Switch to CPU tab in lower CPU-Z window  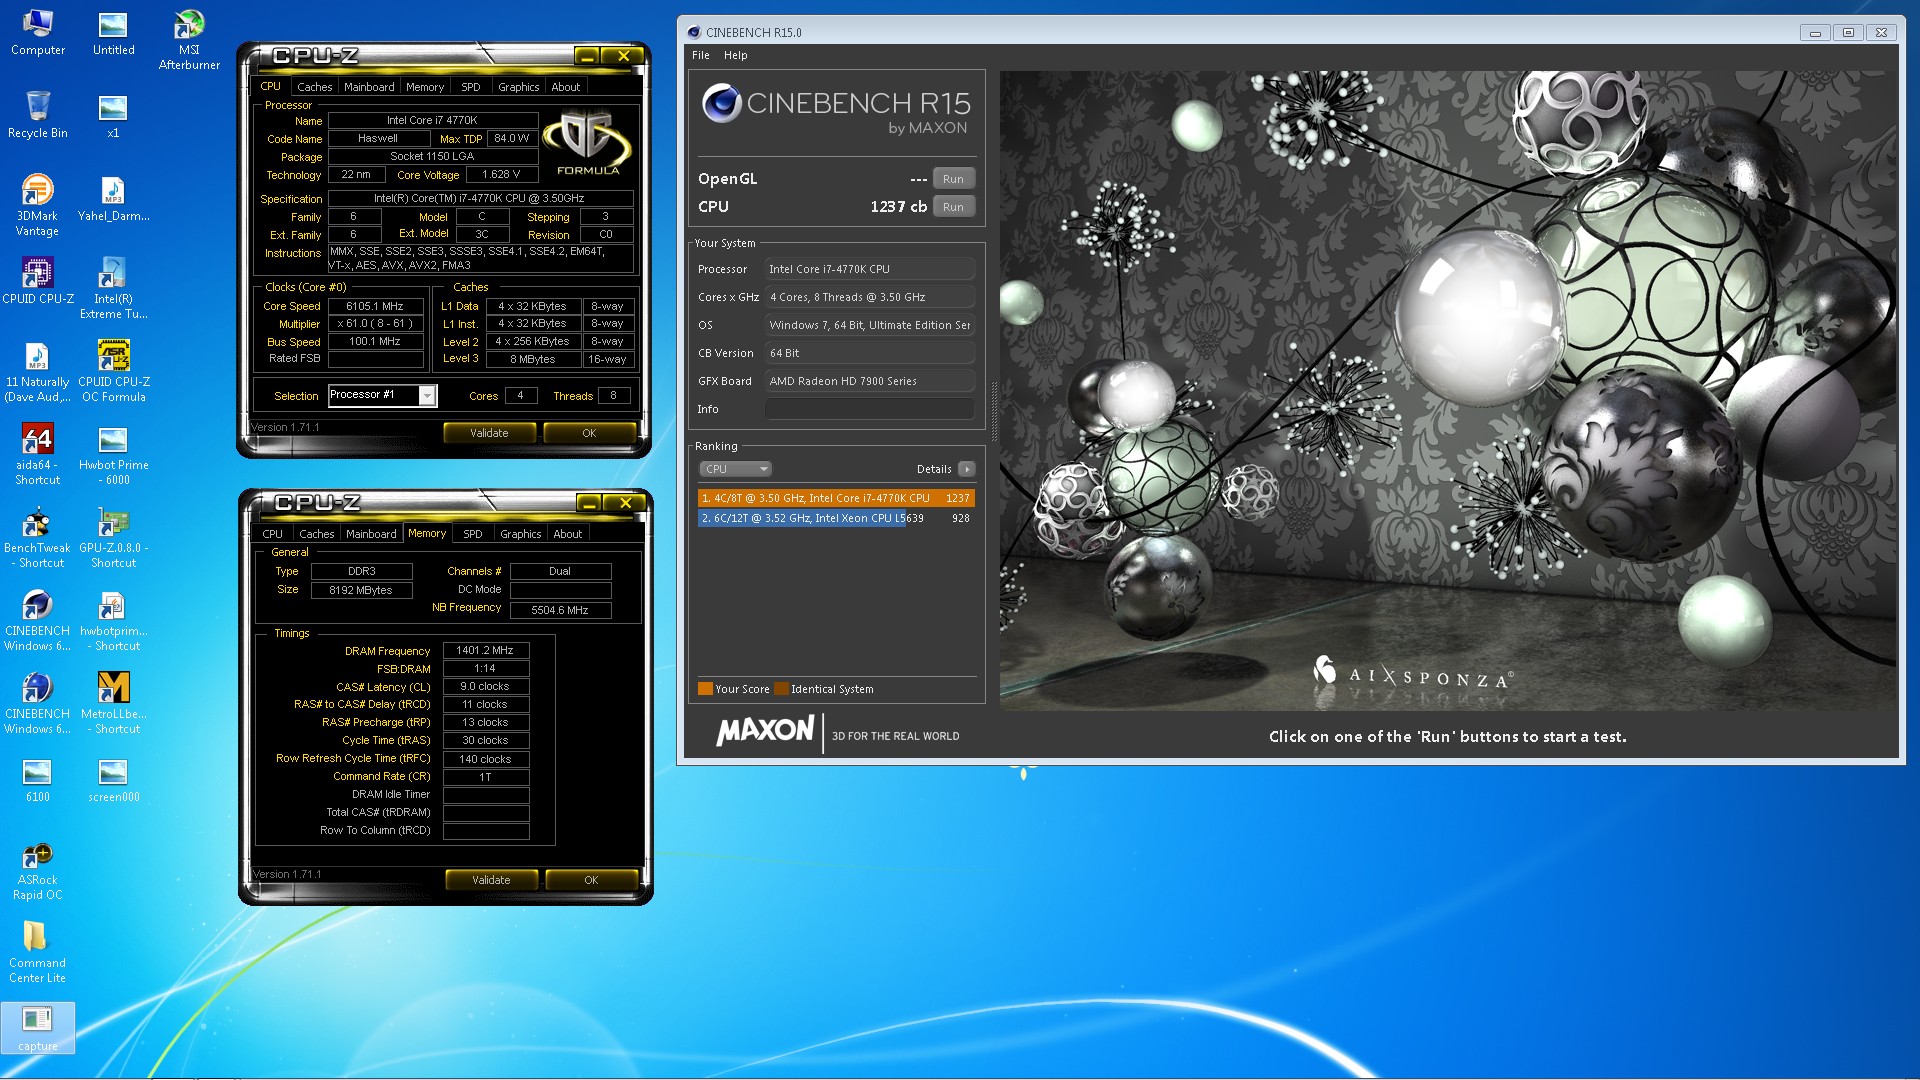pyautogui.click(x=272, y=534)
